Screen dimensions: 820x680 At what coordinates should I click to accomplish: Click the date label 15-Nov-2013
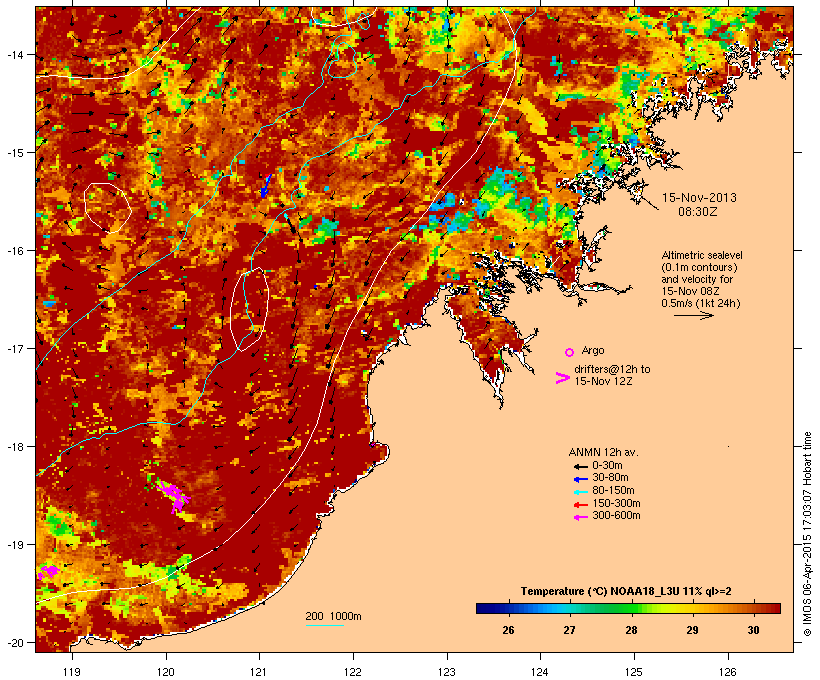(x=699, y=198)
